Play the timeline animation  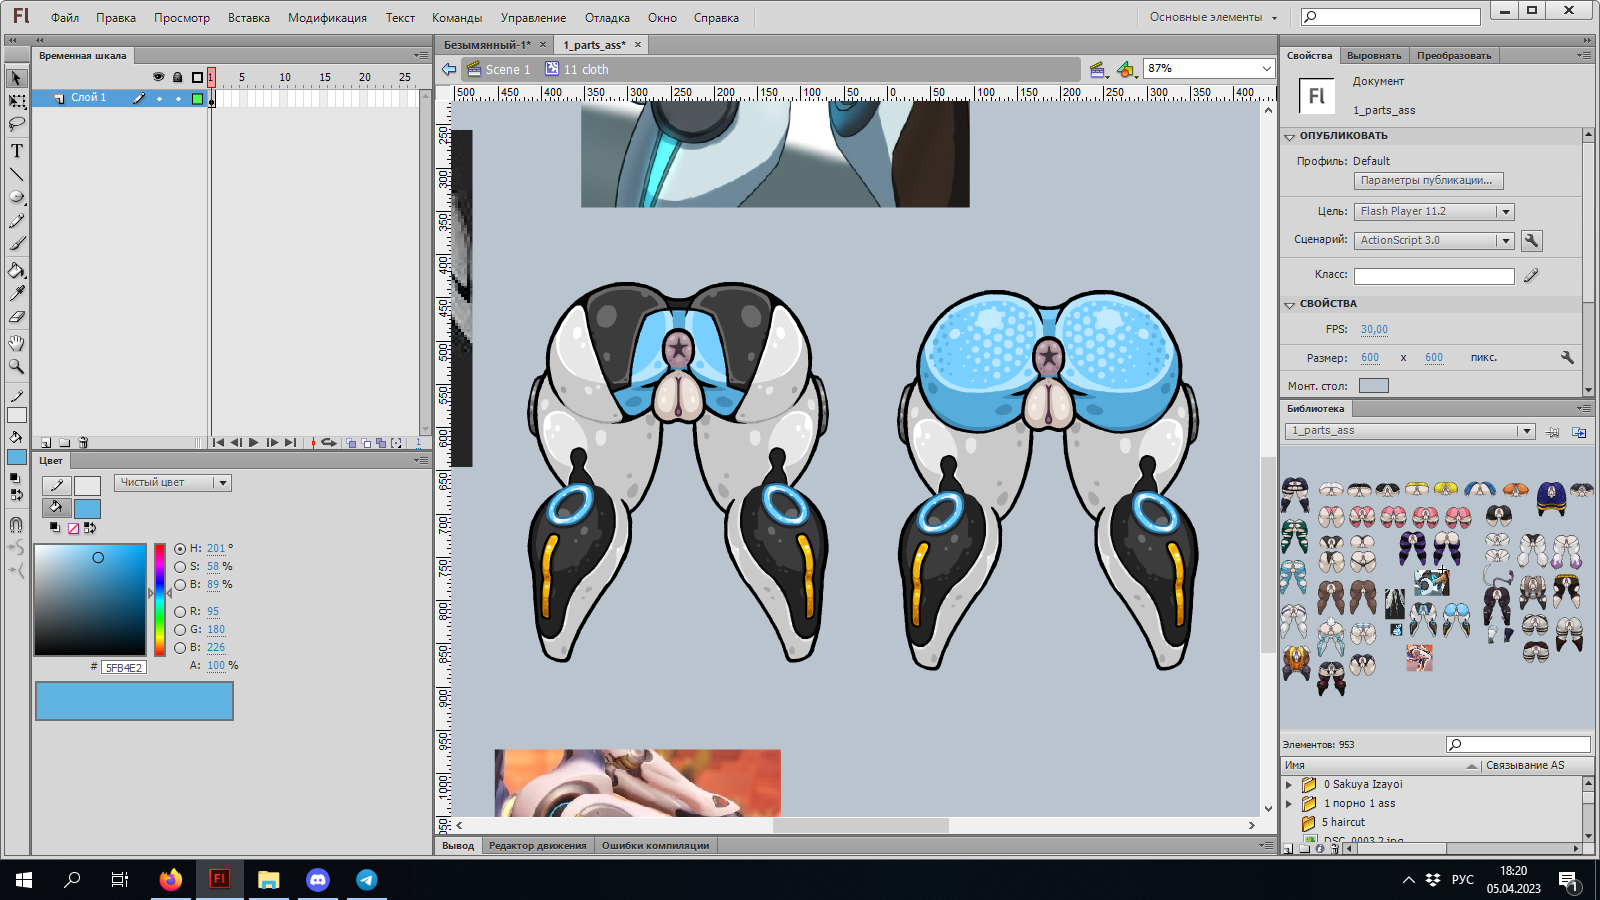coord(254,442)
